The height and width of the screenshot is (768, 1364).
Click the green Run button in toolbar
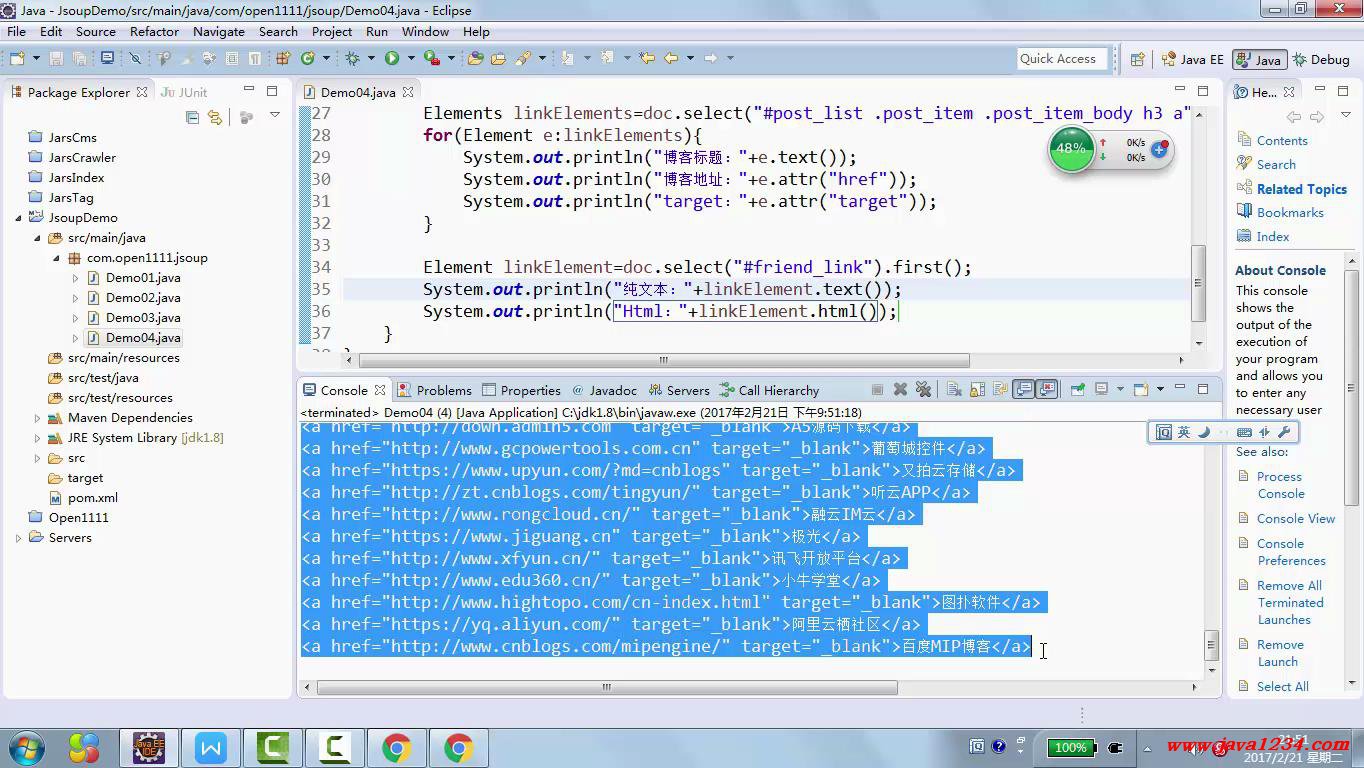pyautogui.click(x=392, y=58)
